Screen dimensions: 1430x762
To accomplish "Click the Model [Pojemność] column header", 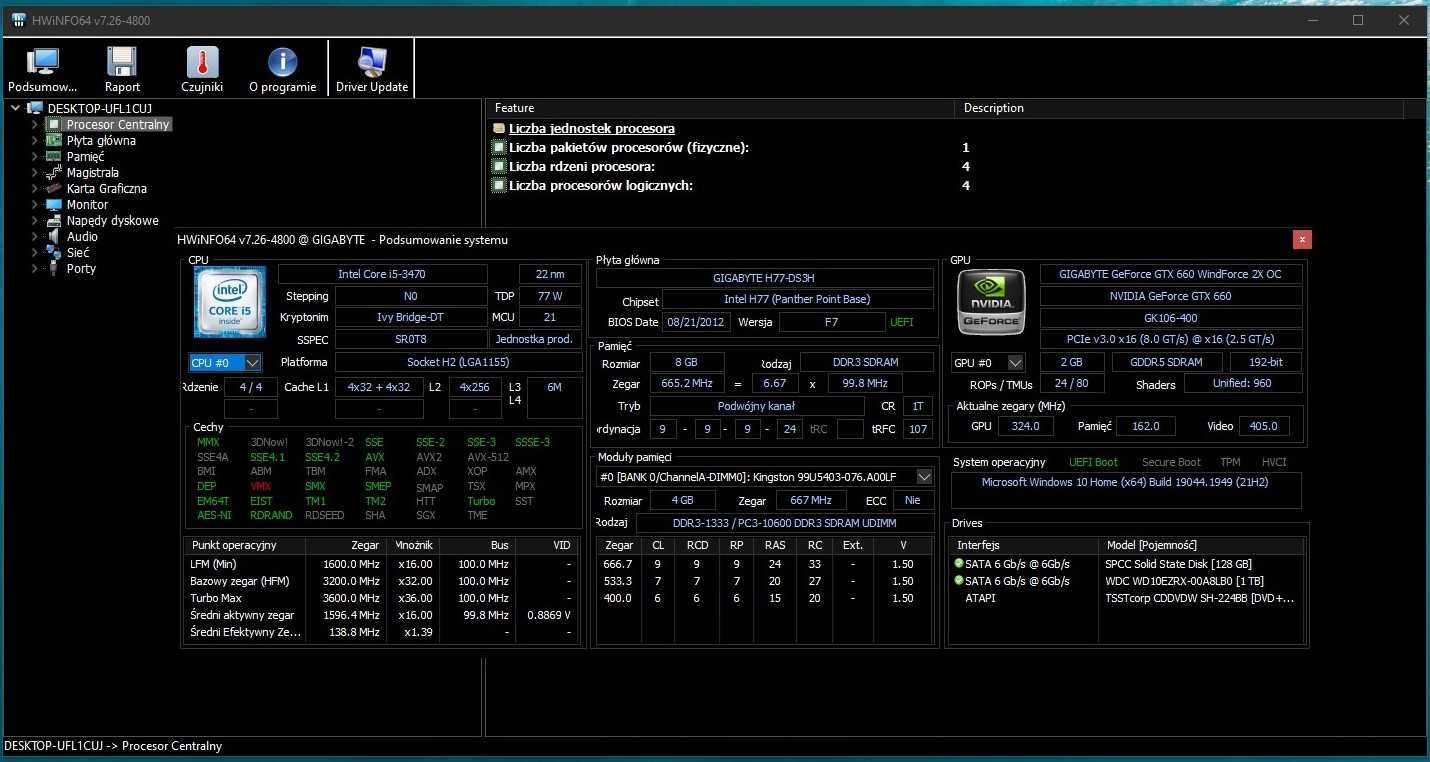I will (1202, 545).
